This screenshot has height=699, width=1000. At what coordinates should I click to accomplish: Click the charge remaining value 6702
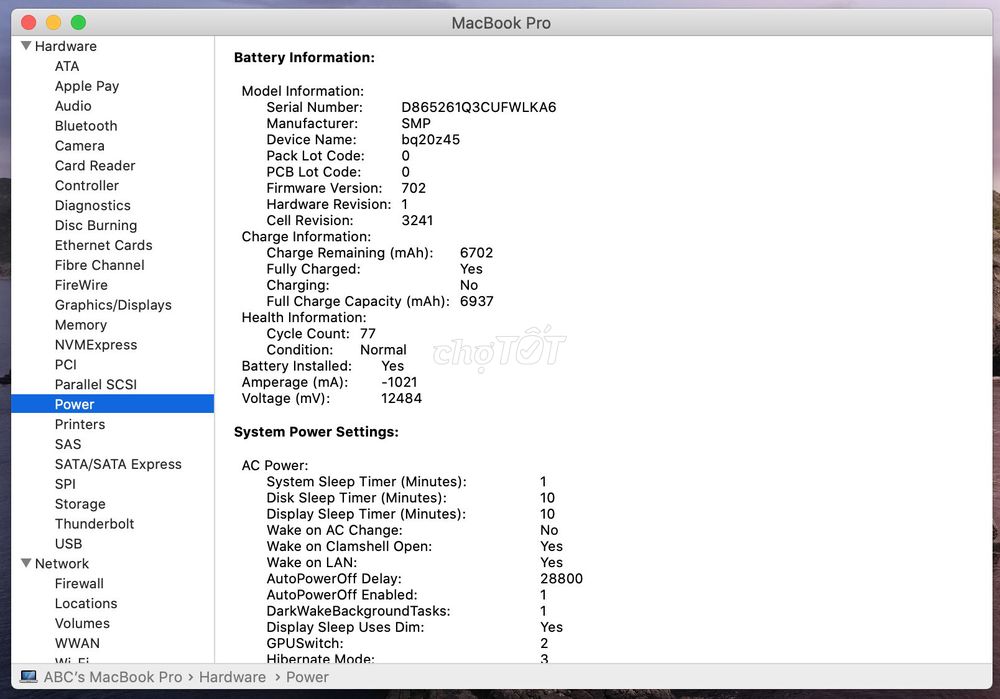[x=476, y=253]
